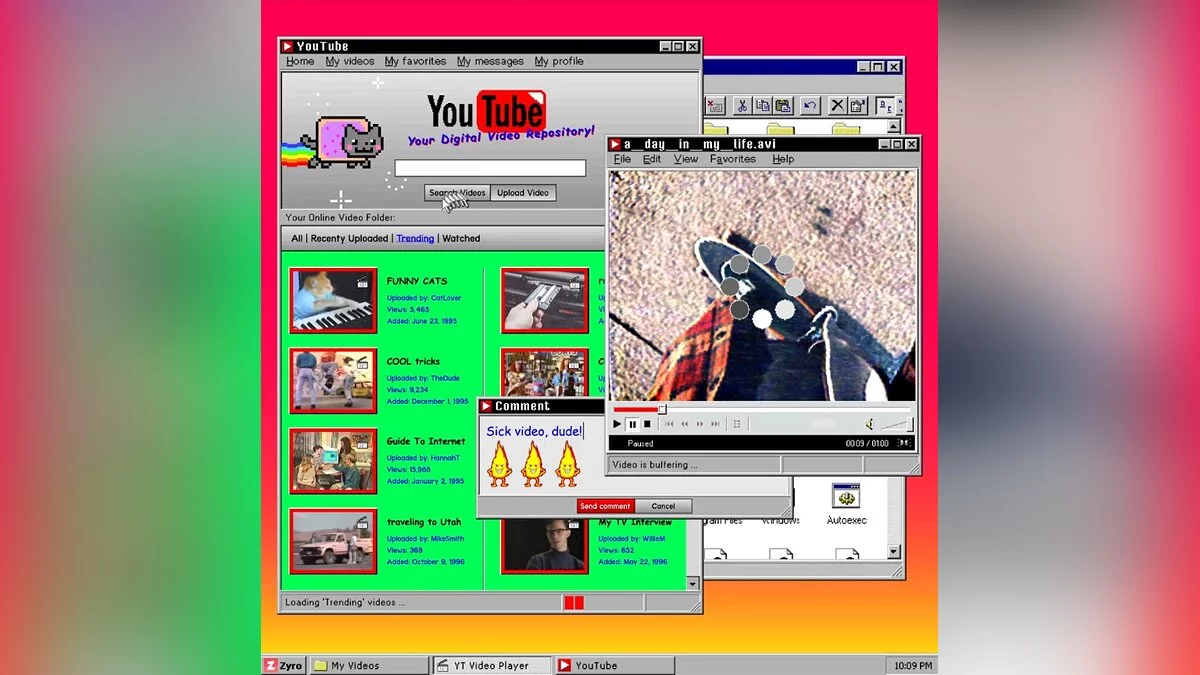Image resolution: width=1200 pixels, height=675 pixels.
Task: Open the Trending link
Action: tap(415, 239)
